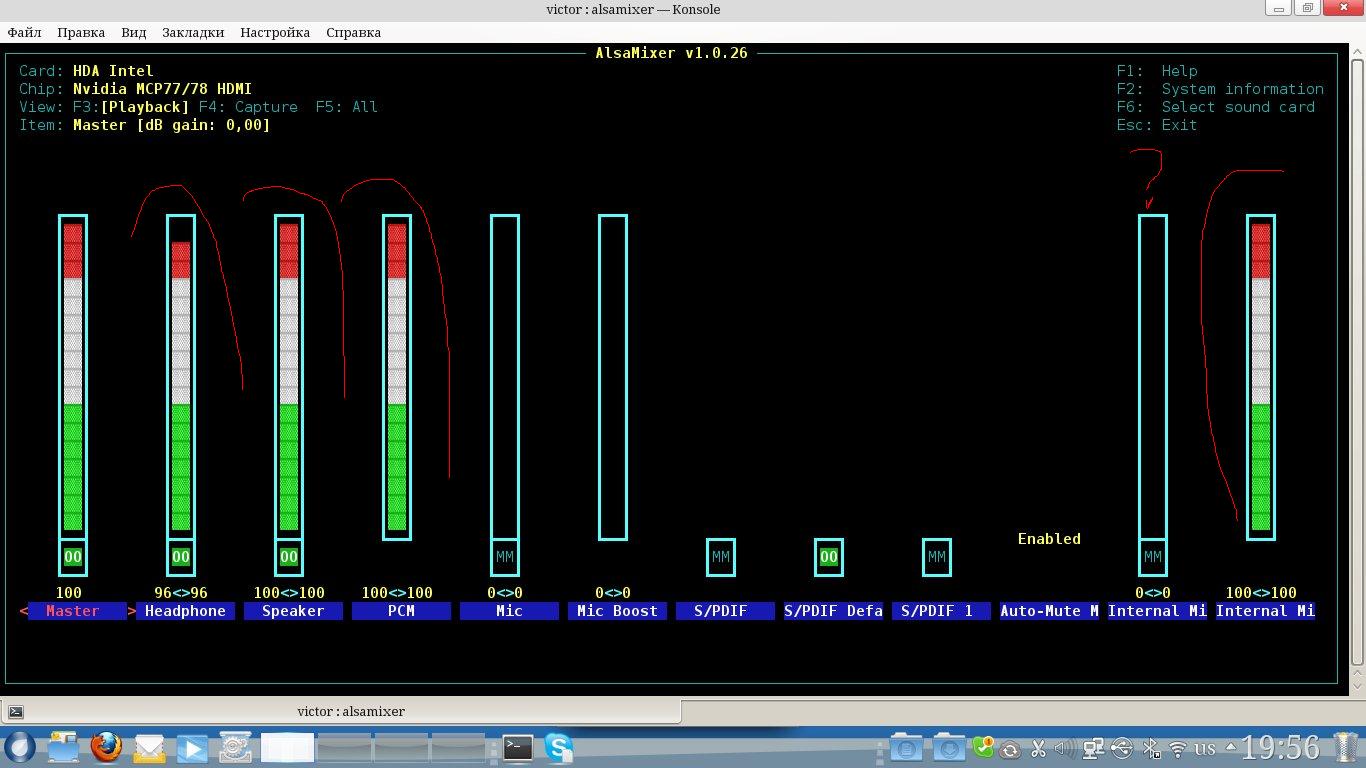Open the Настройка menu
The height and width of the screenshot is (768, 1366).
coord(275,32)
